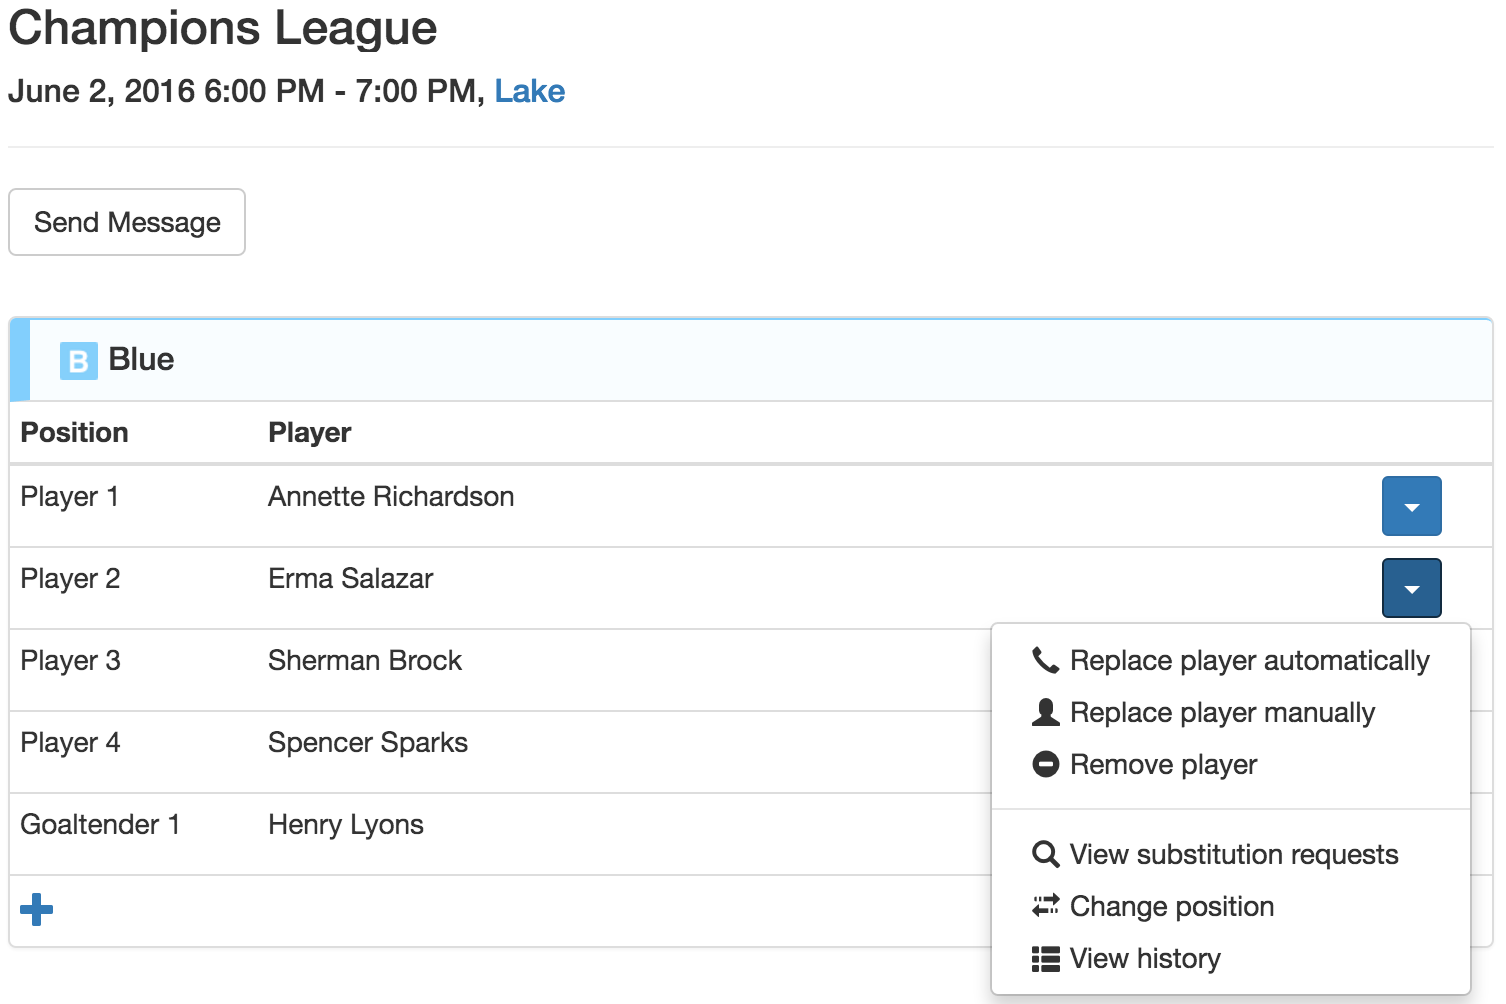1506x1004 pixels.
Task: Click the magnifier icon for substitution requests
Action: pos(1045,854)
